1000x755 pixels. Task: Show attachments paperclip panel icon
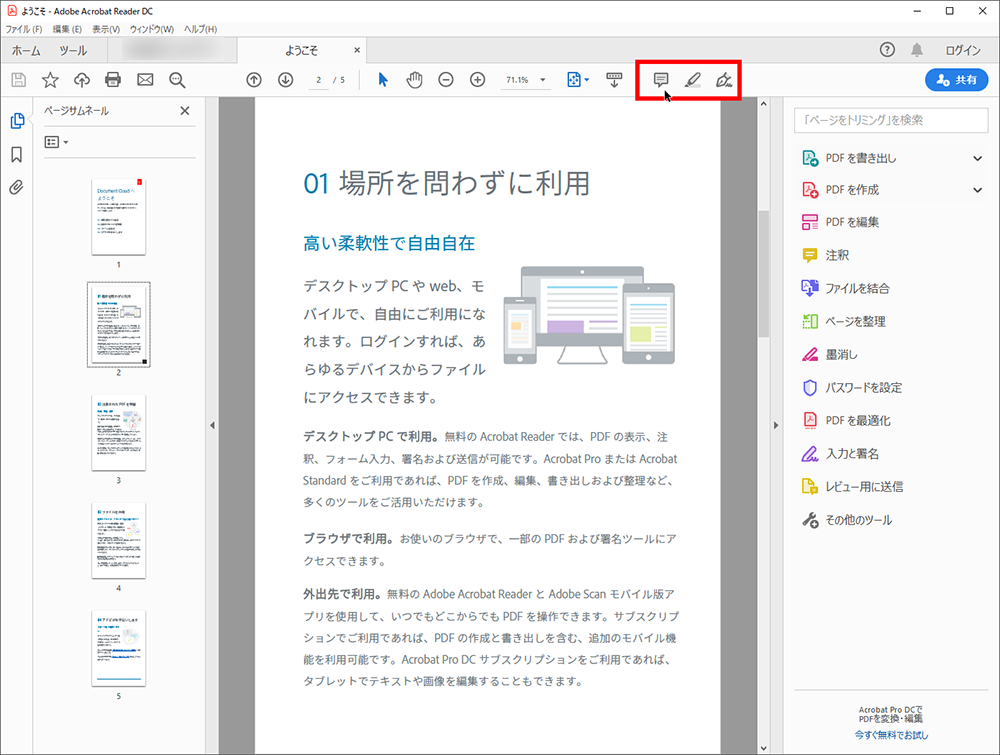[17, 187]
